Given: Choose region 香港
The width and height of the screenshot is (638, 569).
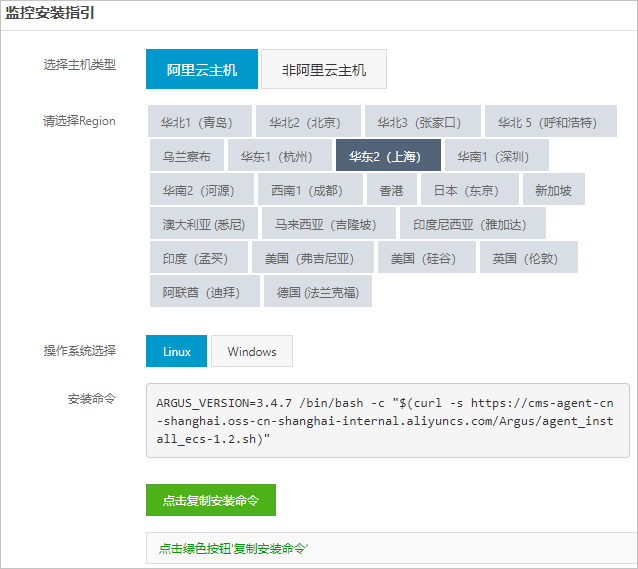Looking at the screenshot, I should (x=392, y=189).
